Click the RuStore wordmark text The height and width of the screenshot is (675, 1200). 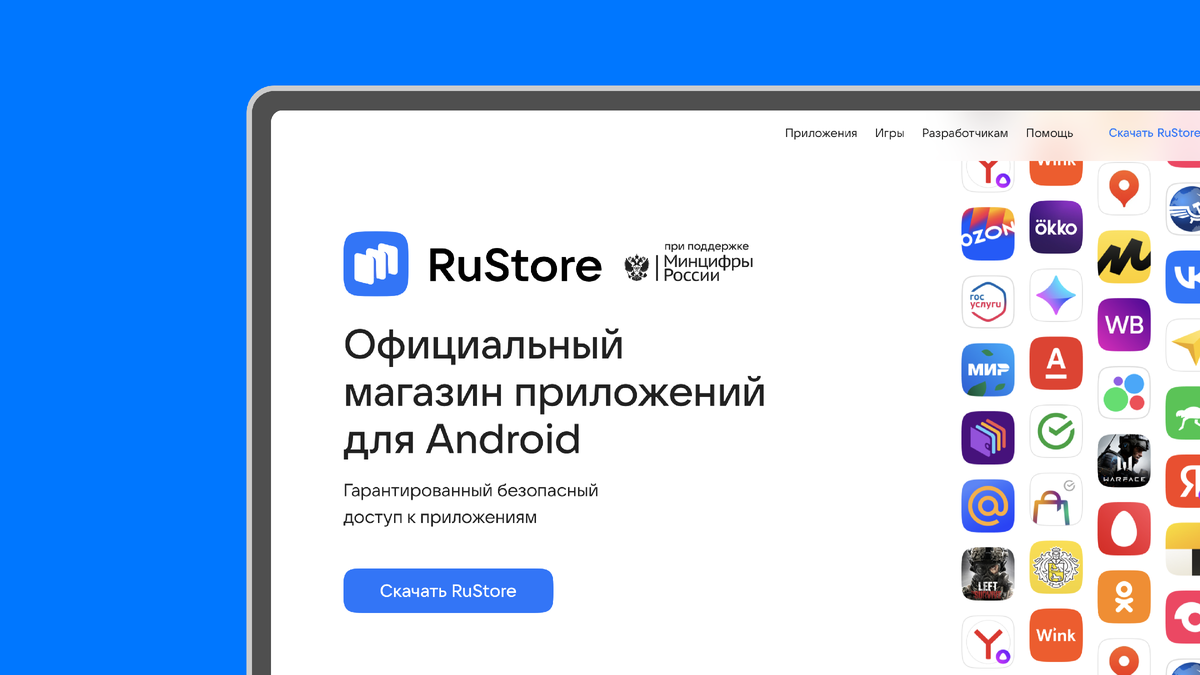[515, 265]
